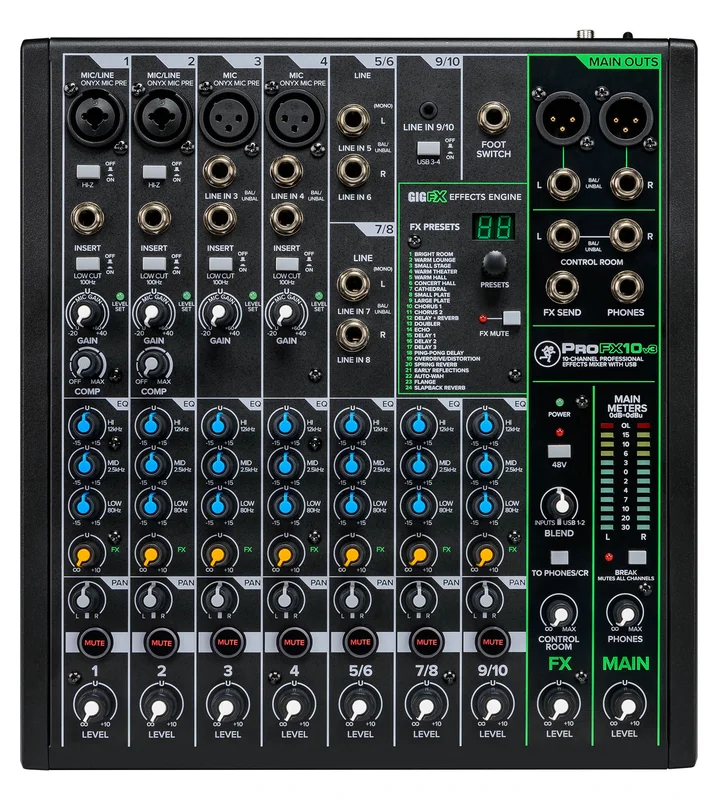Screen dimensions: 718x800
Task: Click the CONTROL ROOM level knob
Action: point(559,612)
